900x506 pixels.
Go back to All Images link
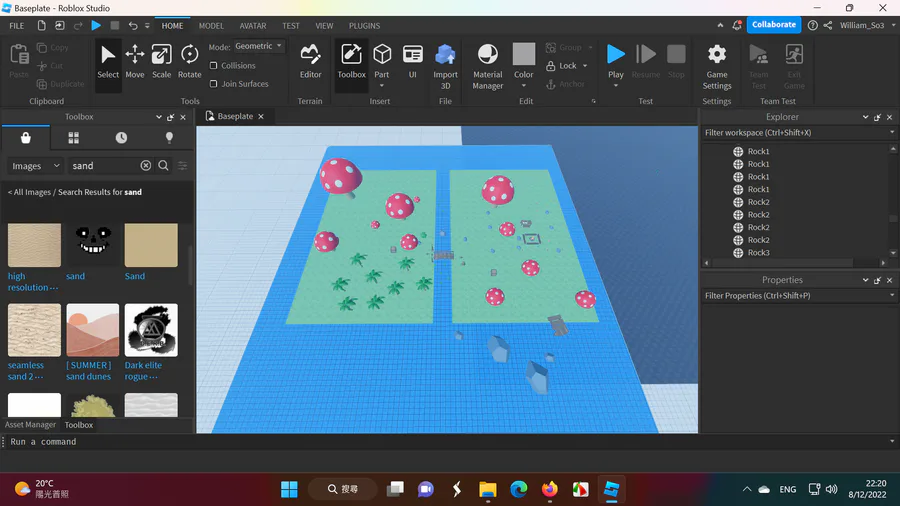coord(29,192)
